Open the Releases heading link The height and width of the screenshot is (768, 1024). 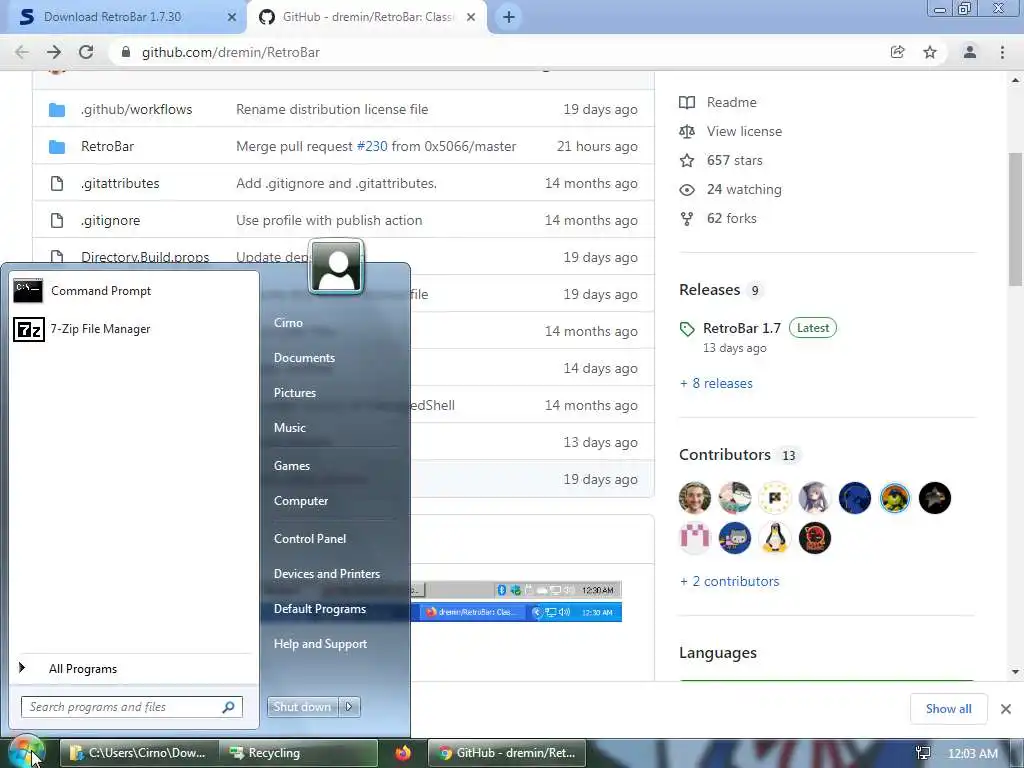(x=709, y=289)
